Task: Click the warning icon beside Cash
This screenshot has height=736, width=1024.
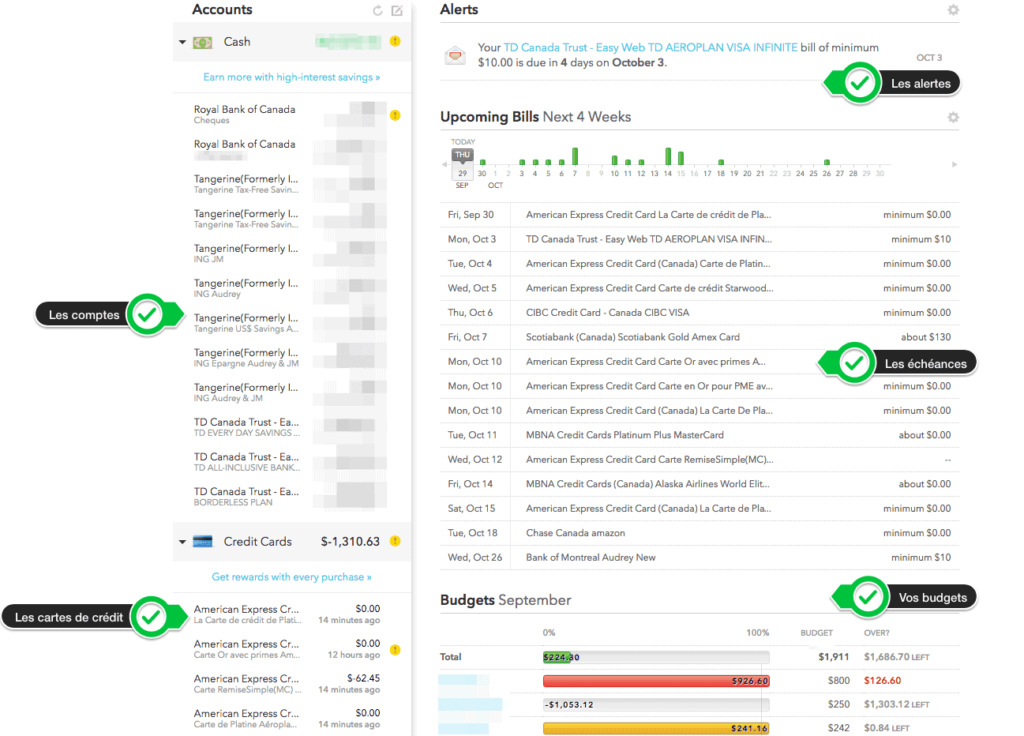Action: pyautogui.click(x=395, y=42)
